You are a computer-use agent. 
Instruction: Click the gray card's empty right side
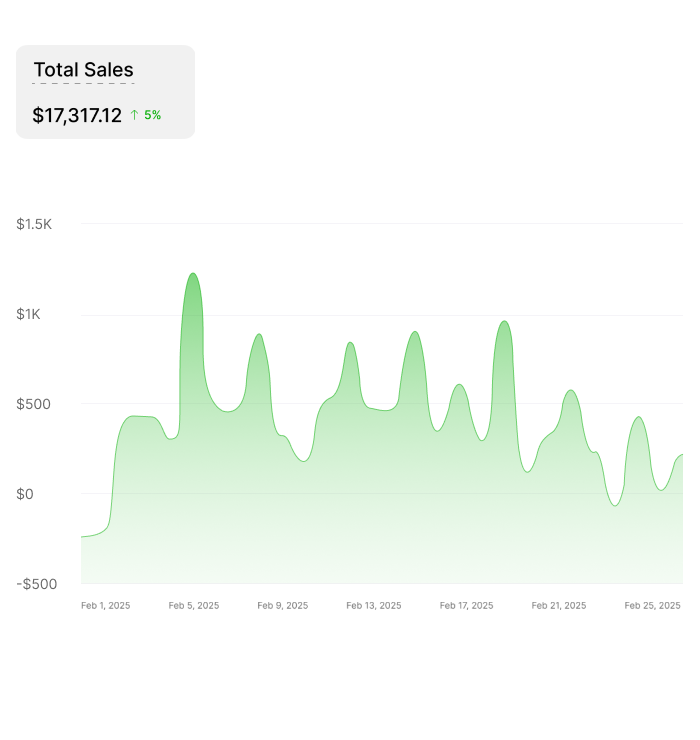tap(178, 92)
